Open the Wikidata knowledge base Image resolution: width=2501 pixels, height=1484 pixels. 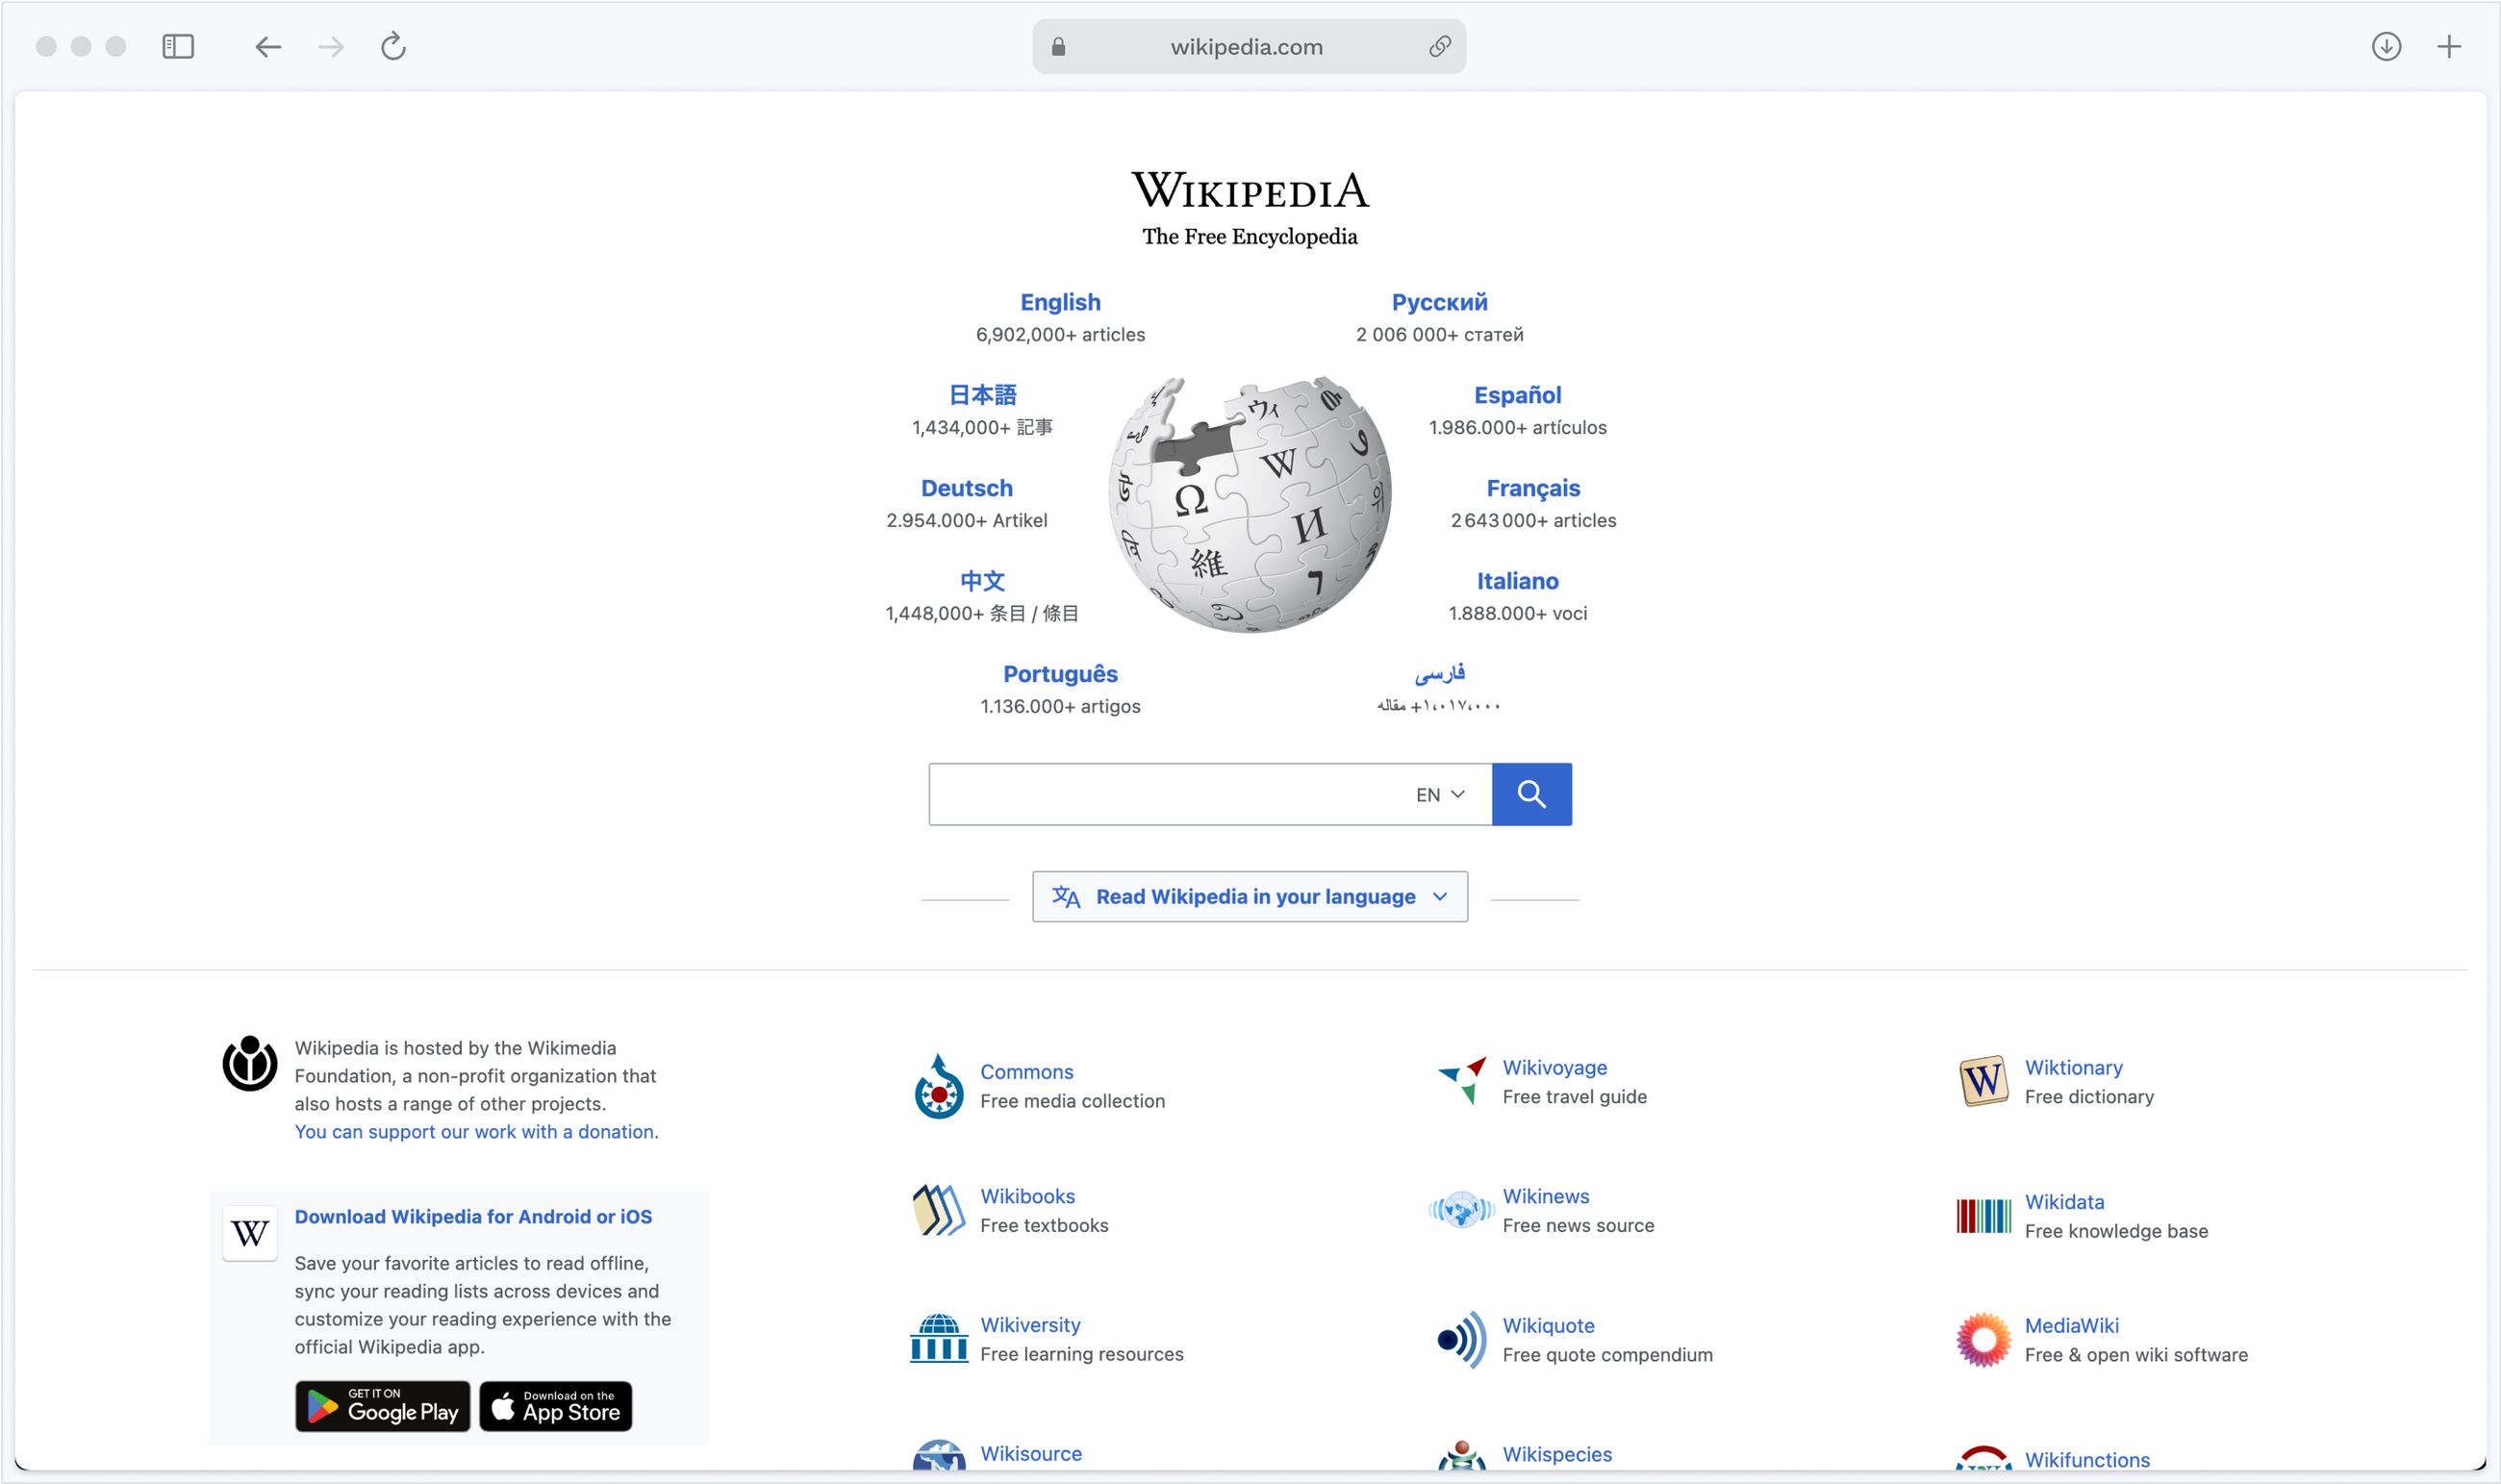pos(2063,1201)
